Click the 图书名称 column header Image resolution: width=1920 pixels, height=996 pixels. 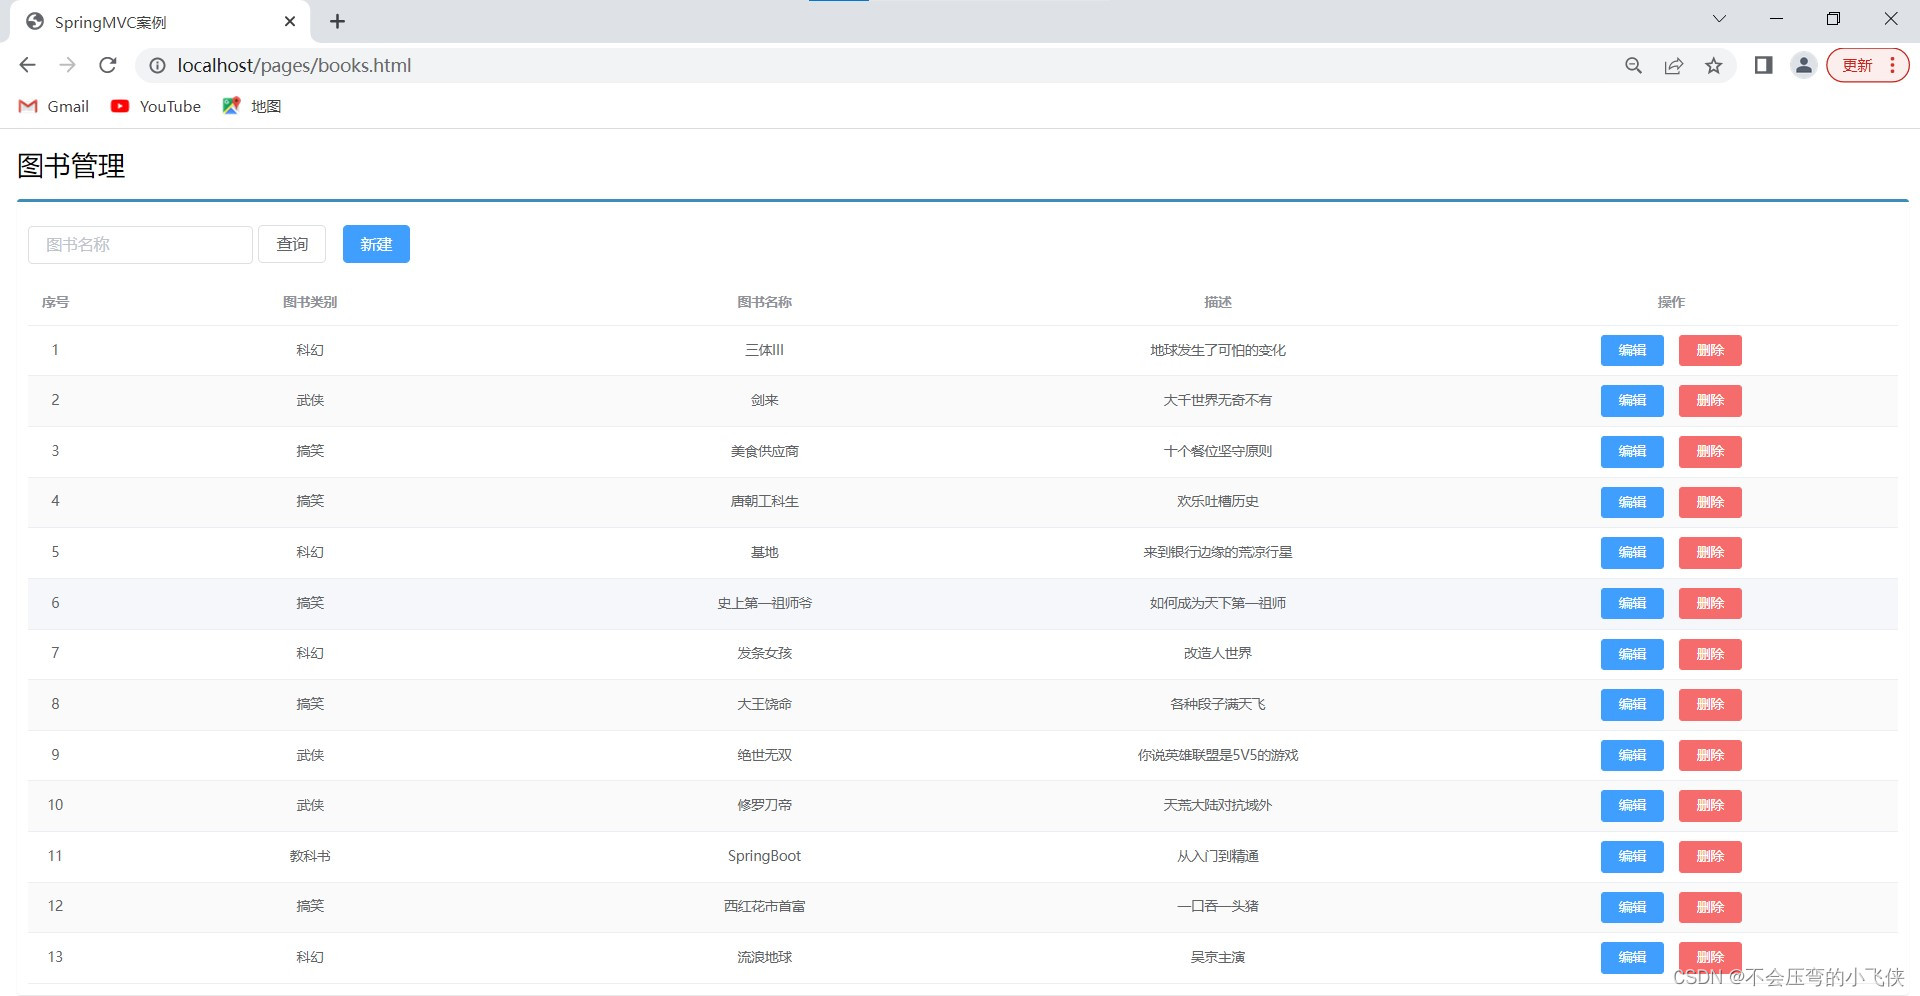point(764,302)
